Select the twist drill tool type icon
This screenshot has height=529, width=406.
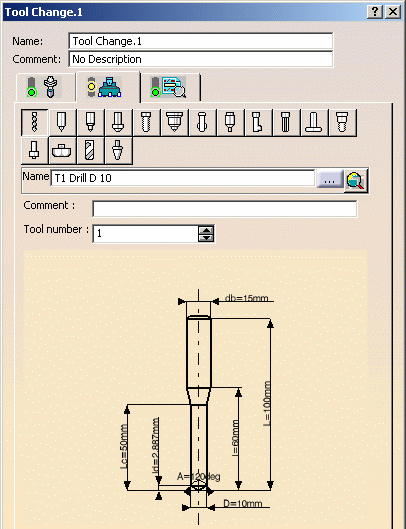(34, 123)
